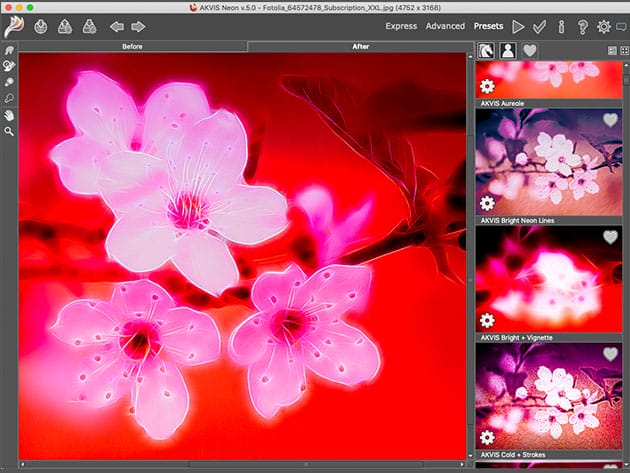Viewport: 630px width, 473px height.
Task: Switch to the Before tab
Action: 133,46
